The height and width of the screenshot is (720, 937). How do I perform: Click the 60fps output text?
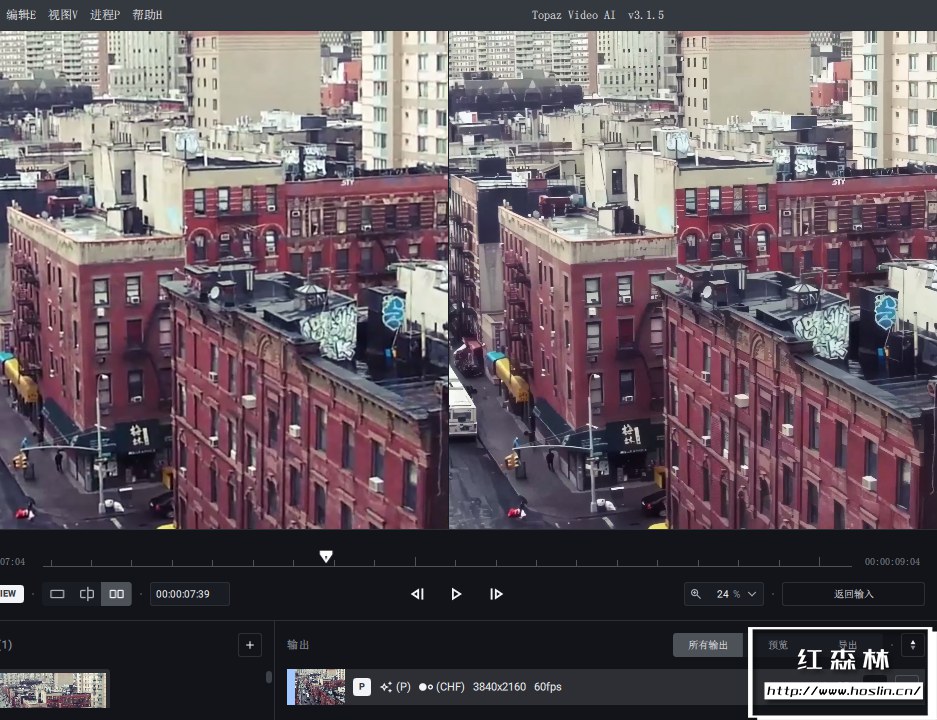tap(547, 687)
